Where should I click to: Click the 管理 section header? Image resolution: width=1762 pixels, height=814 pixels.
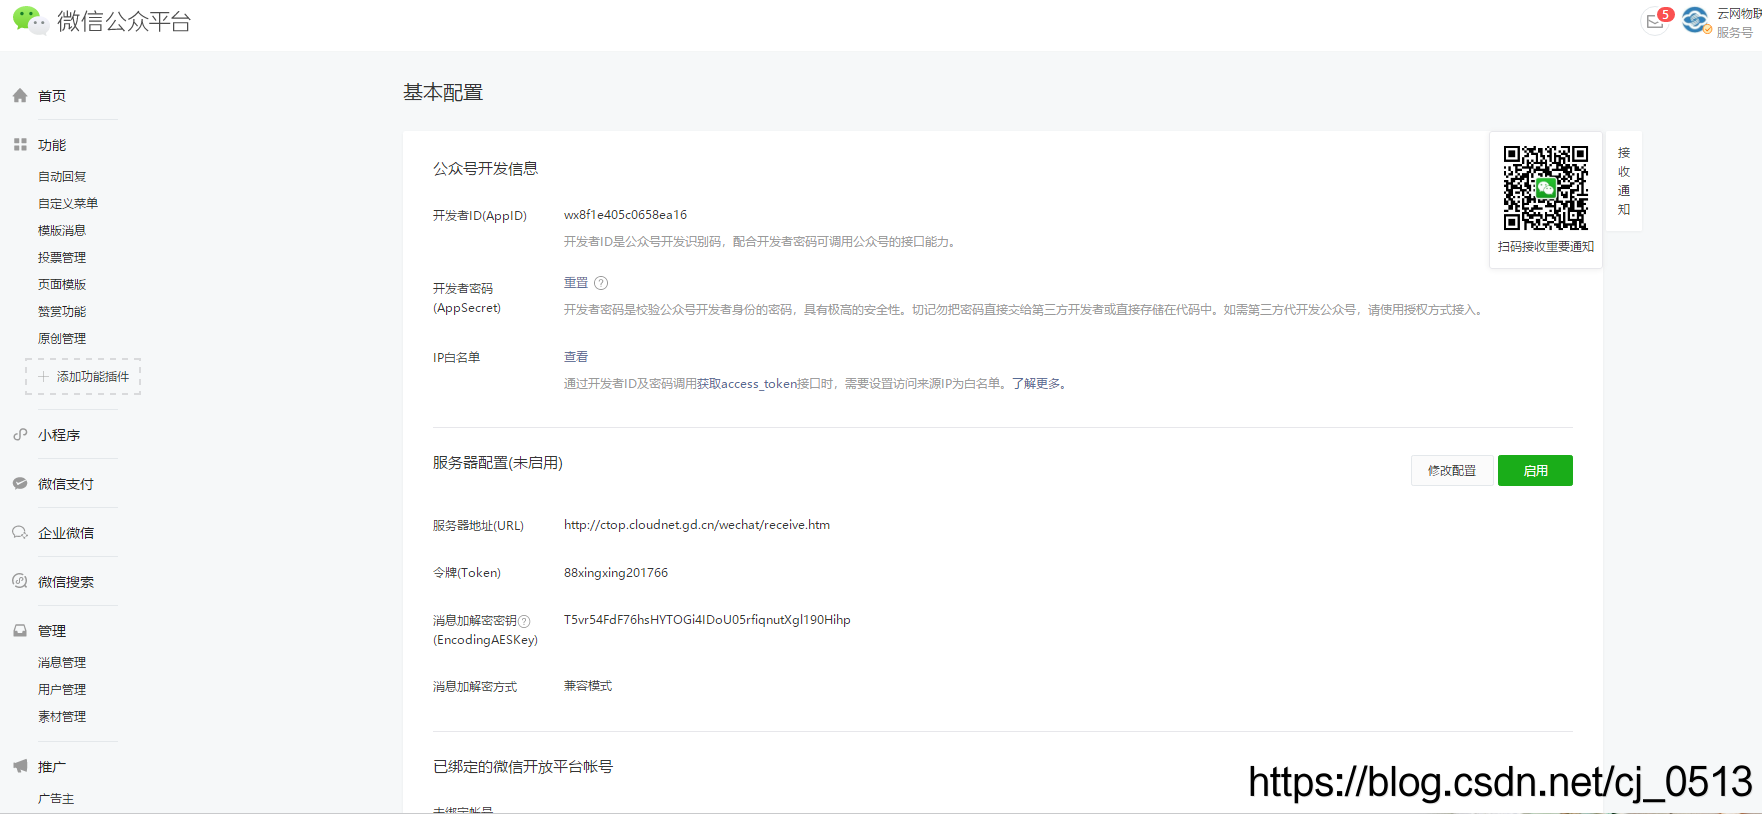pyautogui.click(x=52, y=631)
